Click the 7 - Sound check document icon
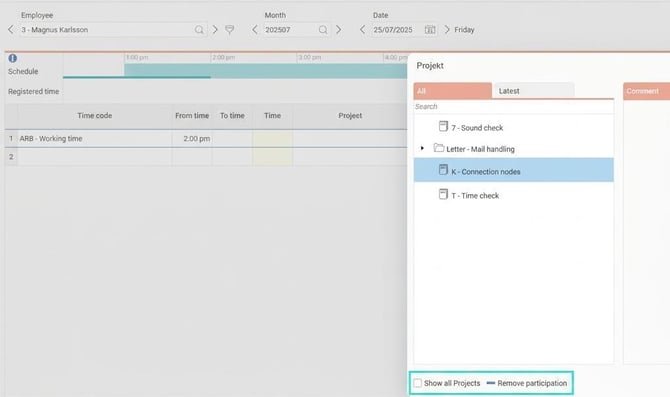Screen dimensions: 670x397 (x=443, y=126)
